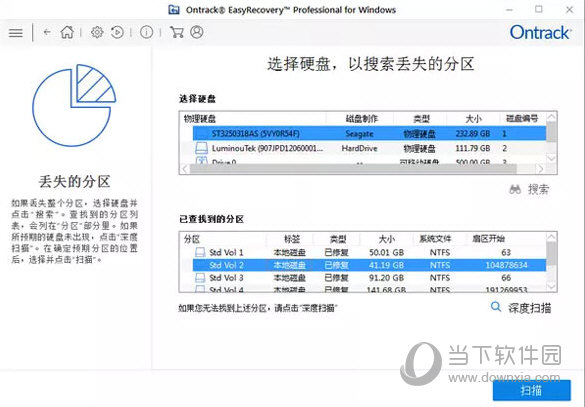The width and height of the screenshot is (585, 407).
Task: Click disk list horizontal scrollbar left arrow
Action: [184, 169]
